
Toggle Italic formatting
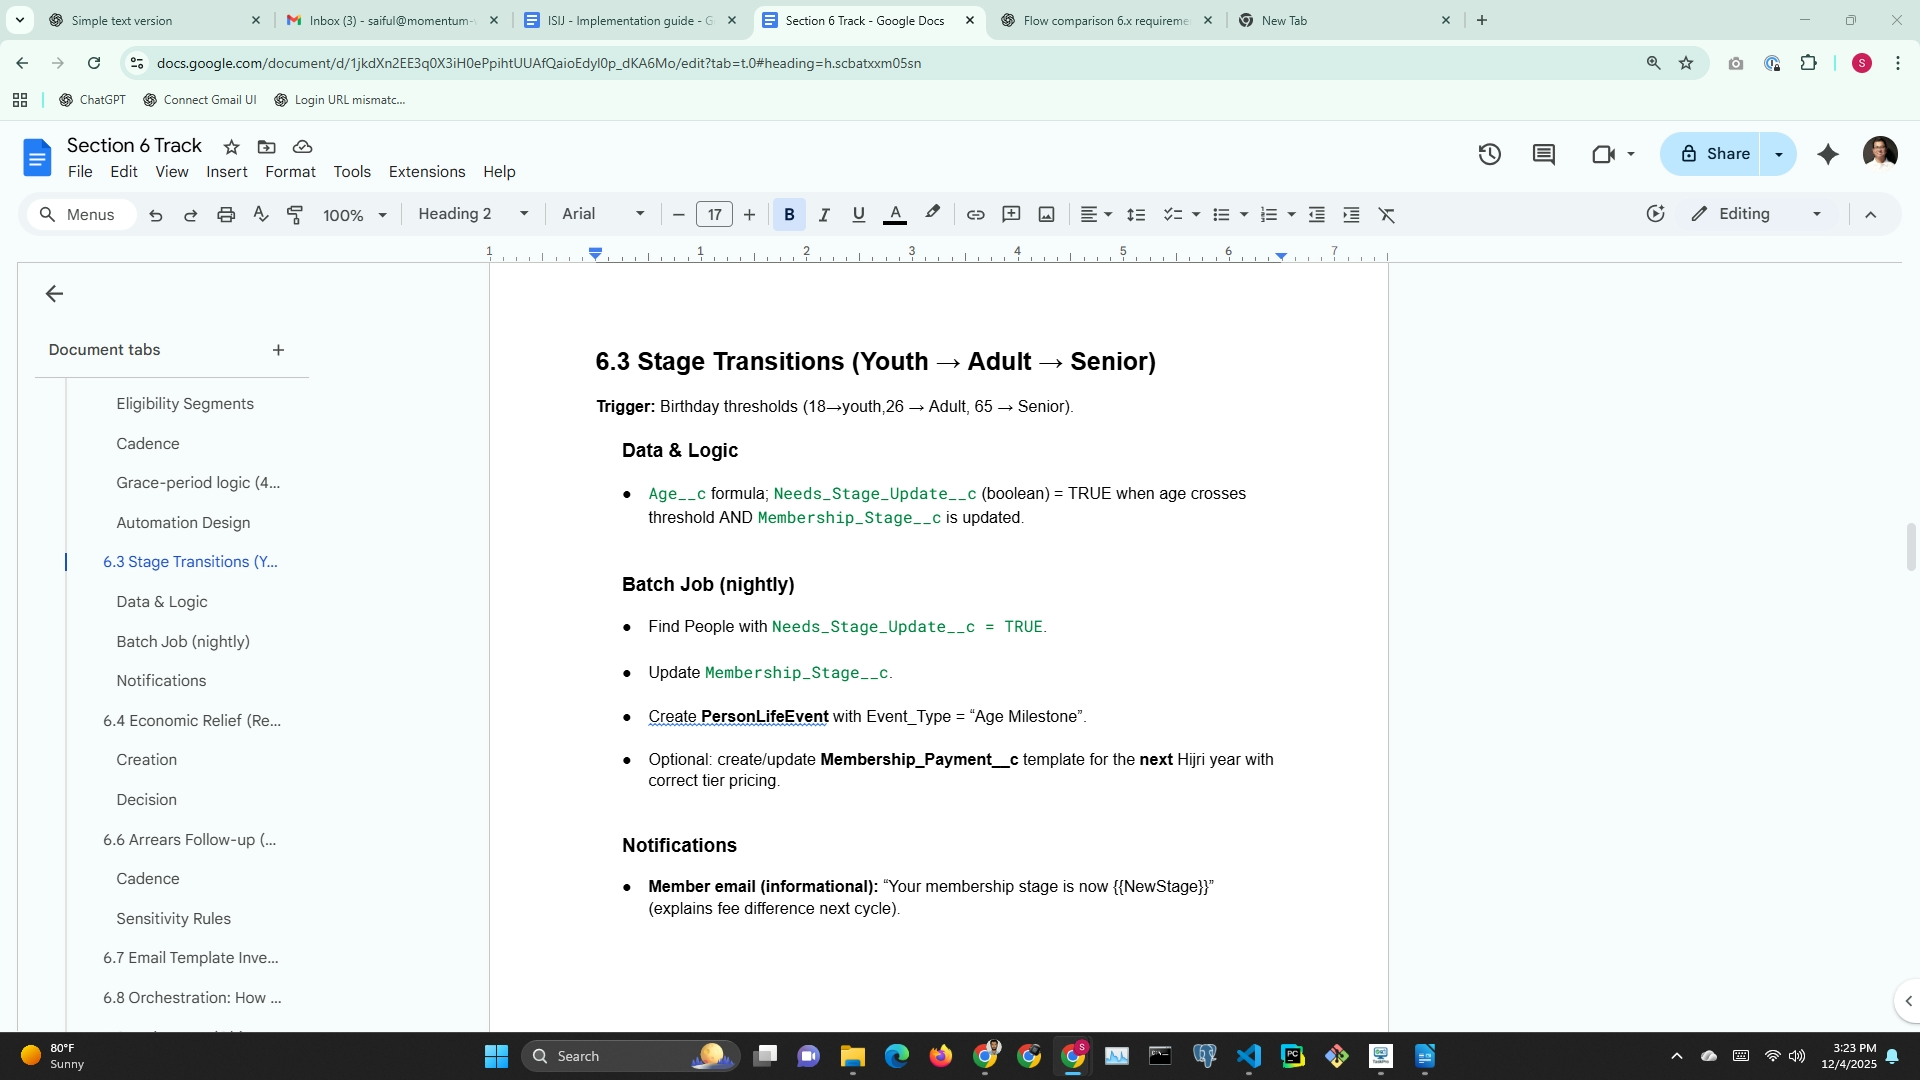coord(824,215)
